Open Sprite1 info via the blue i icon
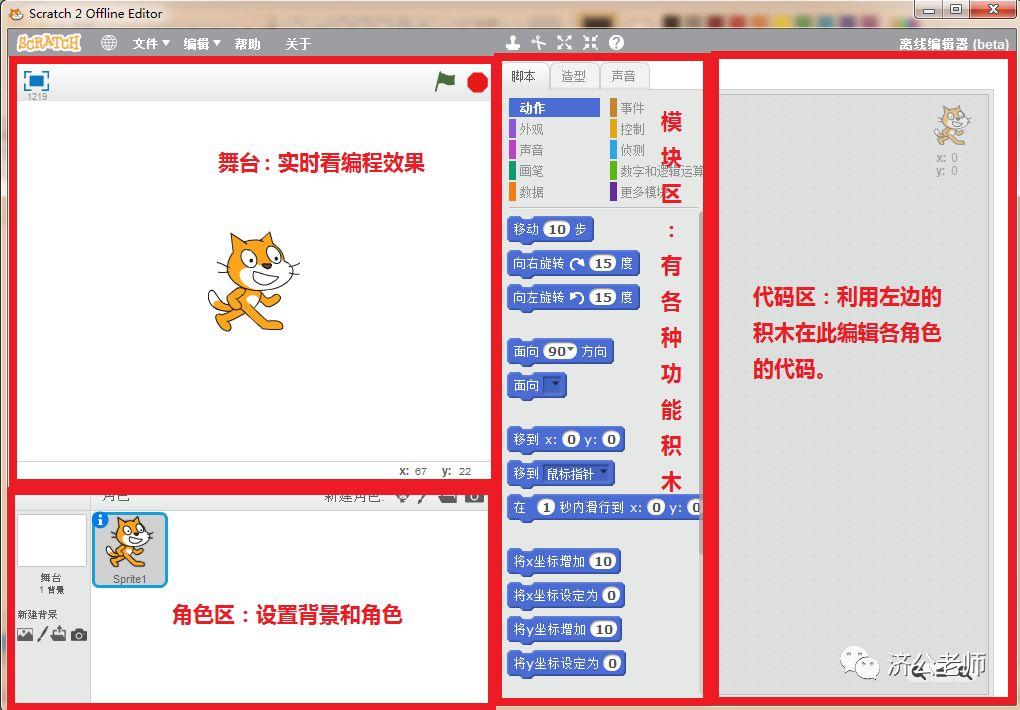The width and height of the screenshot is (1020, 710). [100, 520]
